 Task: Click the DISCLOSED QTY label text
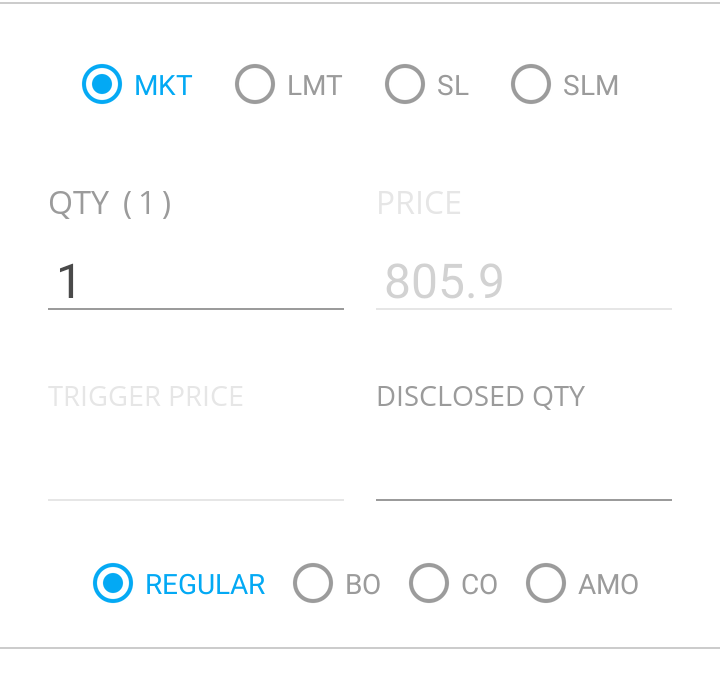(x=481, y=396)
